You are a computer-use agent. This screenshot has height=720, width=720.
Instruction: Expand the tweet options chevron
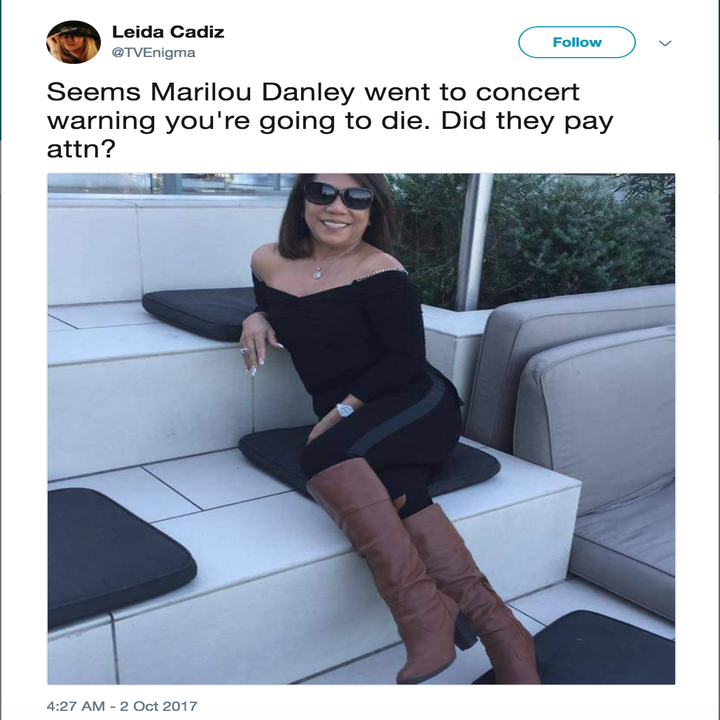pos(665,43)
